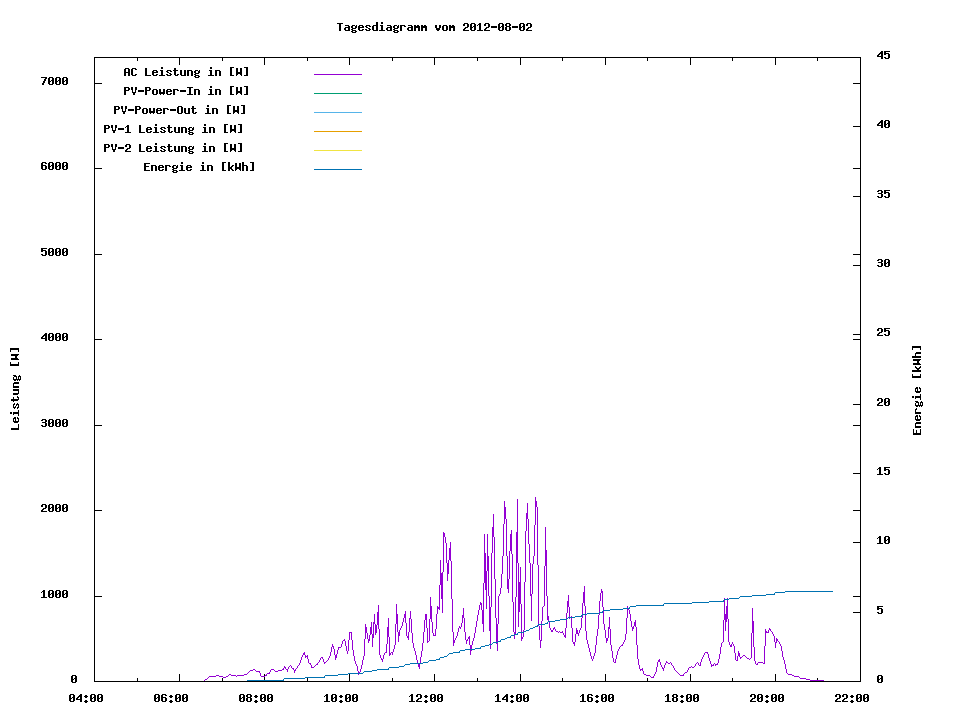Click the 25 tick label on the energy axis
The width and height of the screenshot is (960, 720).
tap(883, 333)
